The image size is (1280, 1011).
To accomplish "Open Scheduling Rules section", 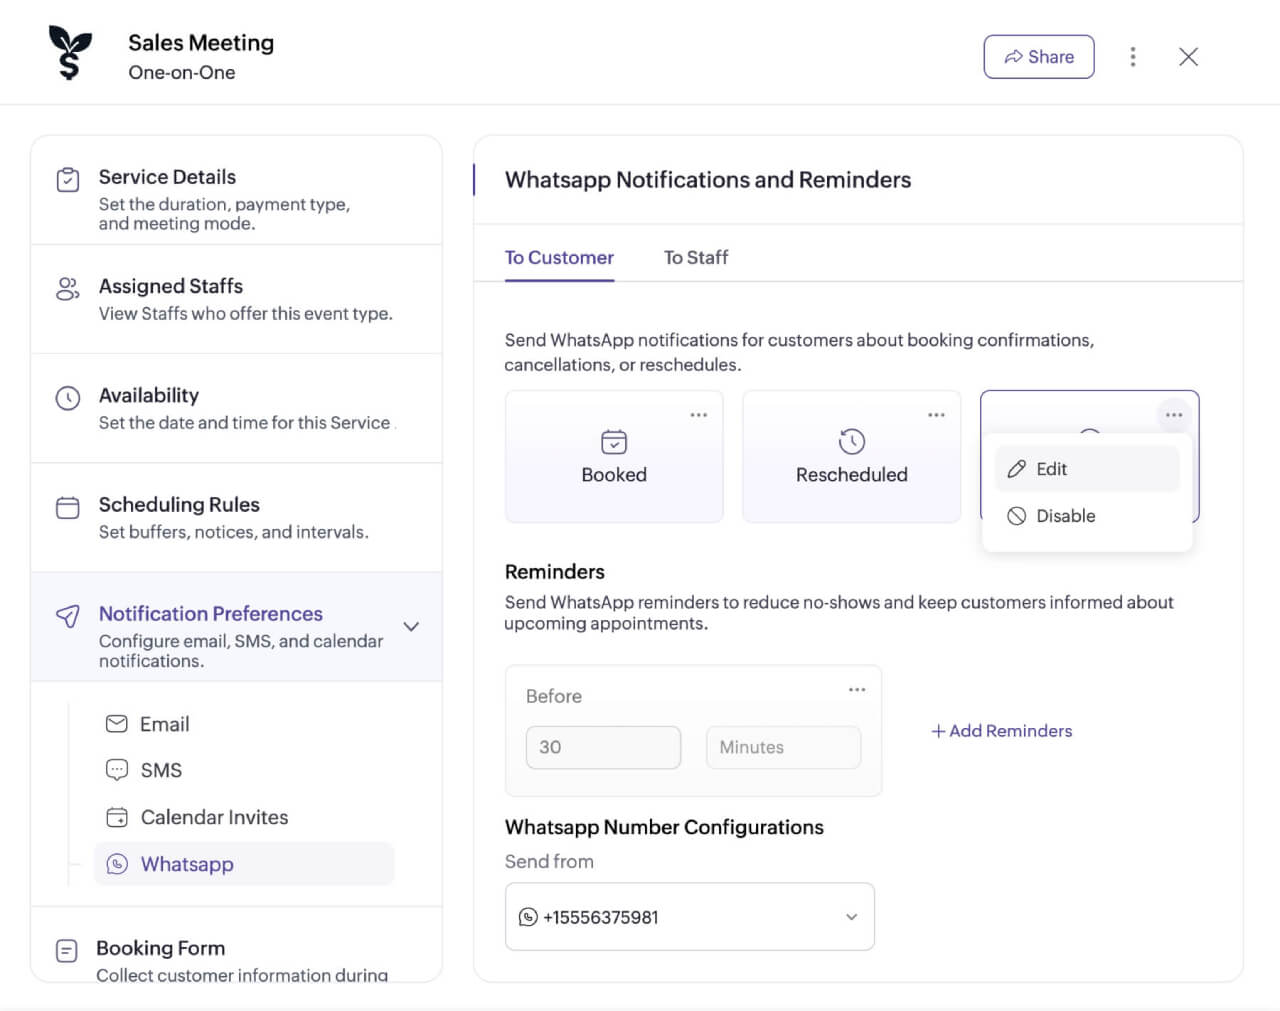I will [x=237, y=517].
